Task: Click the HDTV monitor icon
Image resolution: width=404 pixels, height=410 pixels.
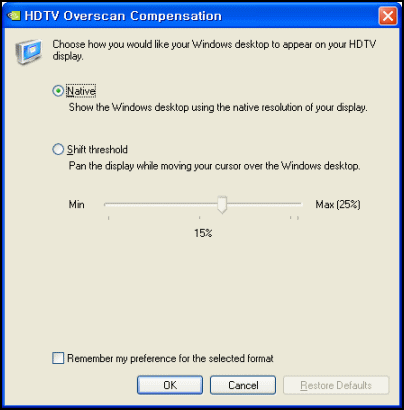Action: tap(29, 51)
